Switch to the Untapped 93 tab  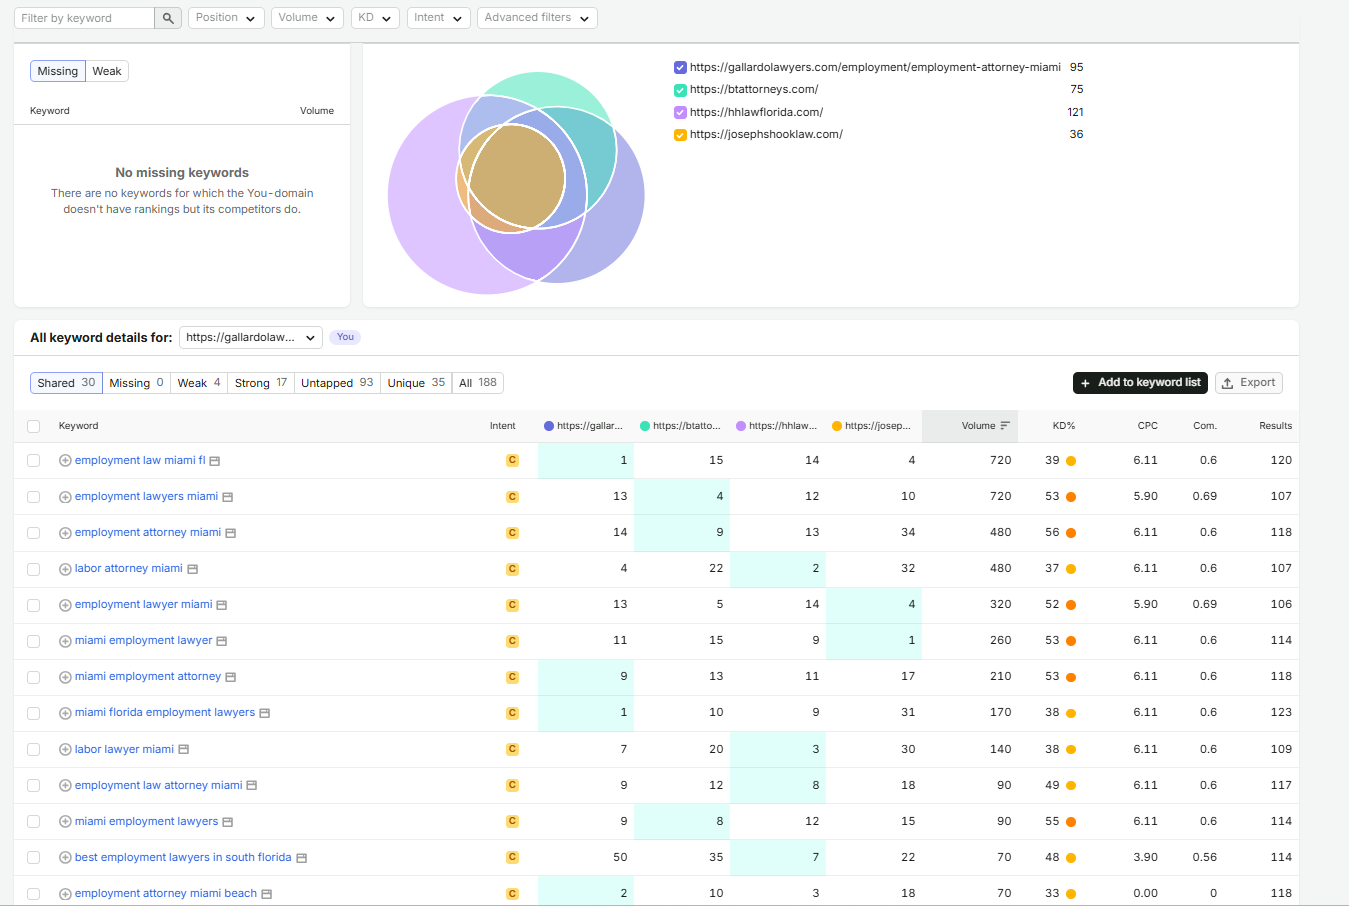tap(337, 383)
